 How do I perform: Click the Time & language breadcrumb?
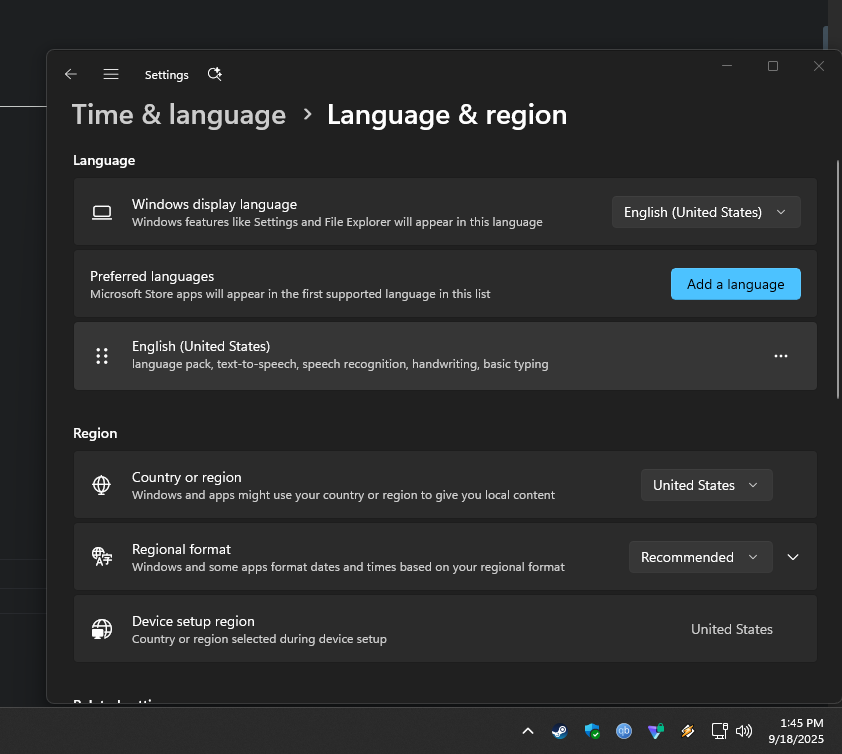(179, 115)
